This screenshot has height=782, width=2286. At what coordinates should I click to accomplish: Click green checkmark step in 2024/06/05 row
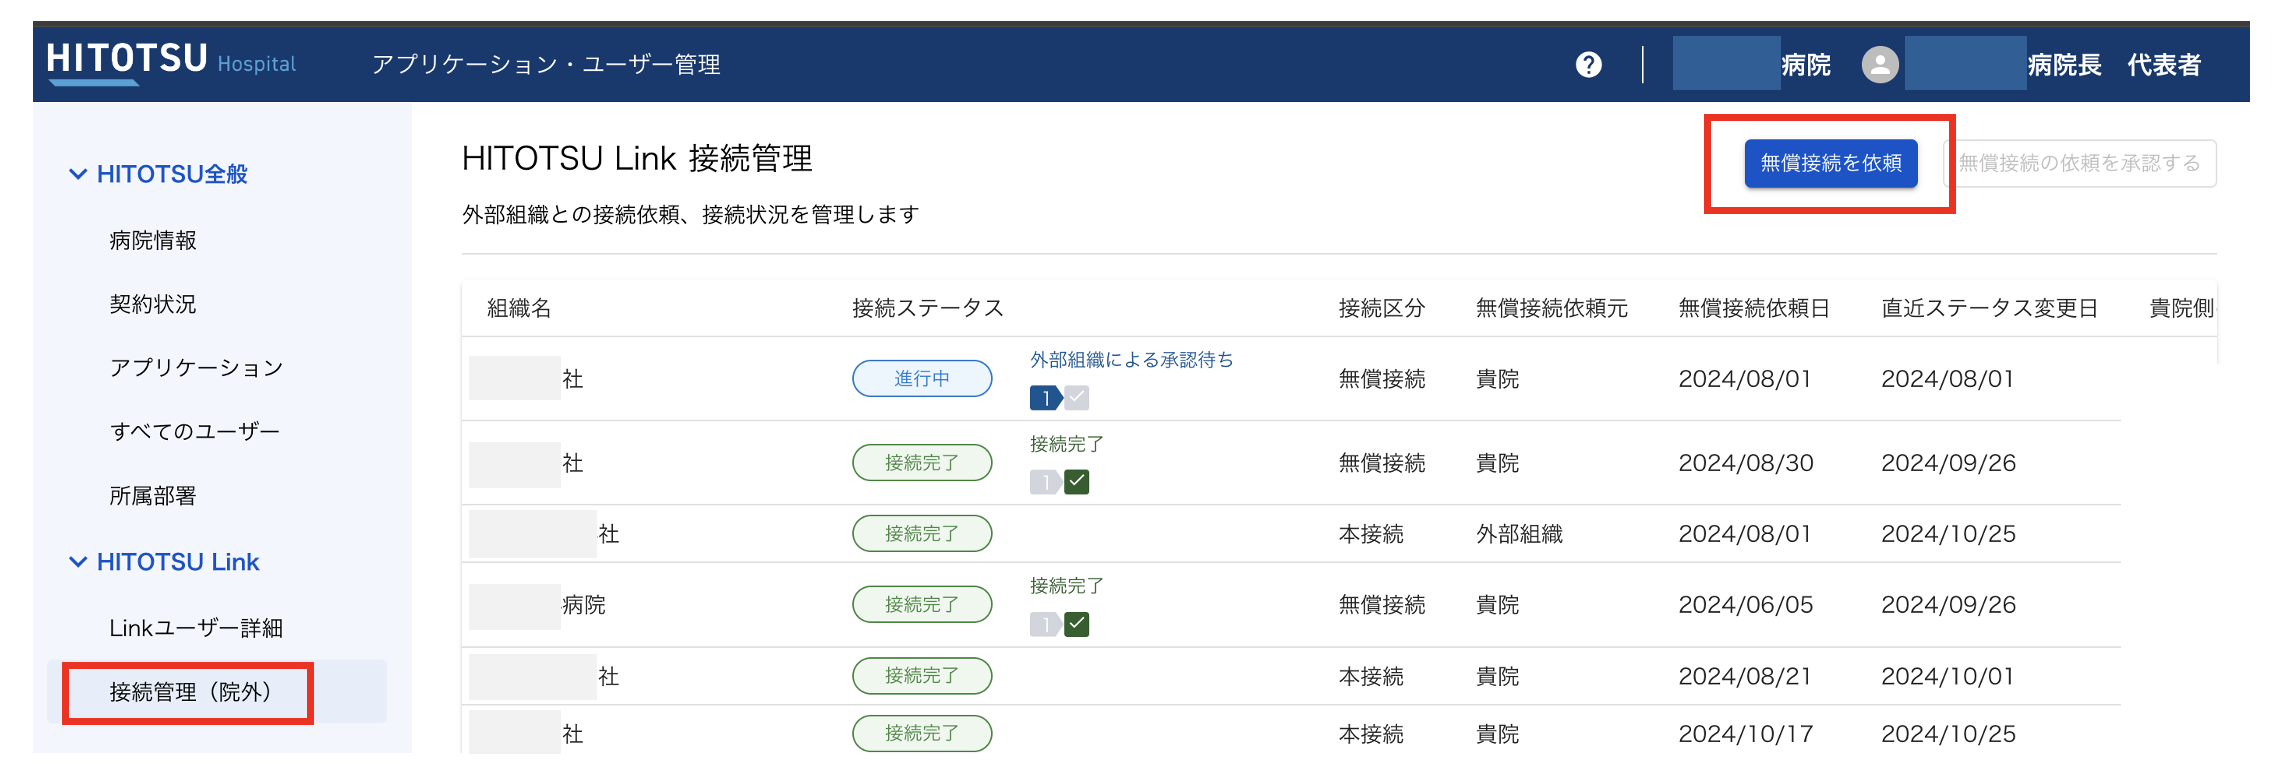[1077, 625]
